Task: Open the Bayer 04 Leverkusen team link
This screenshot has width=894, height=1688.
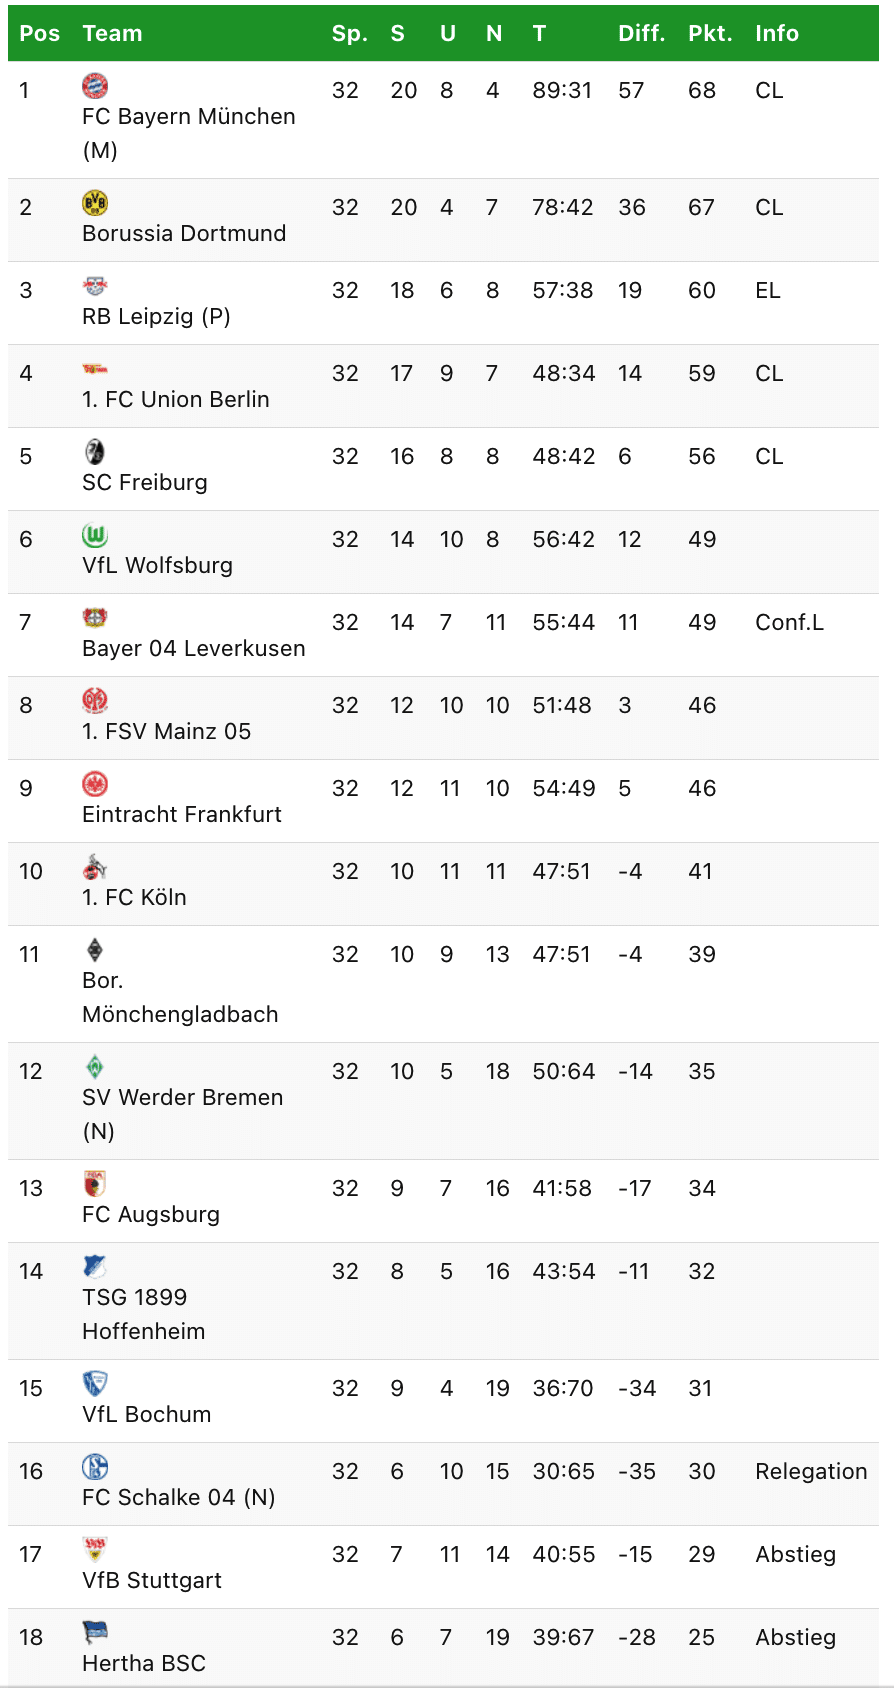Action: click(x=194, y=648)
